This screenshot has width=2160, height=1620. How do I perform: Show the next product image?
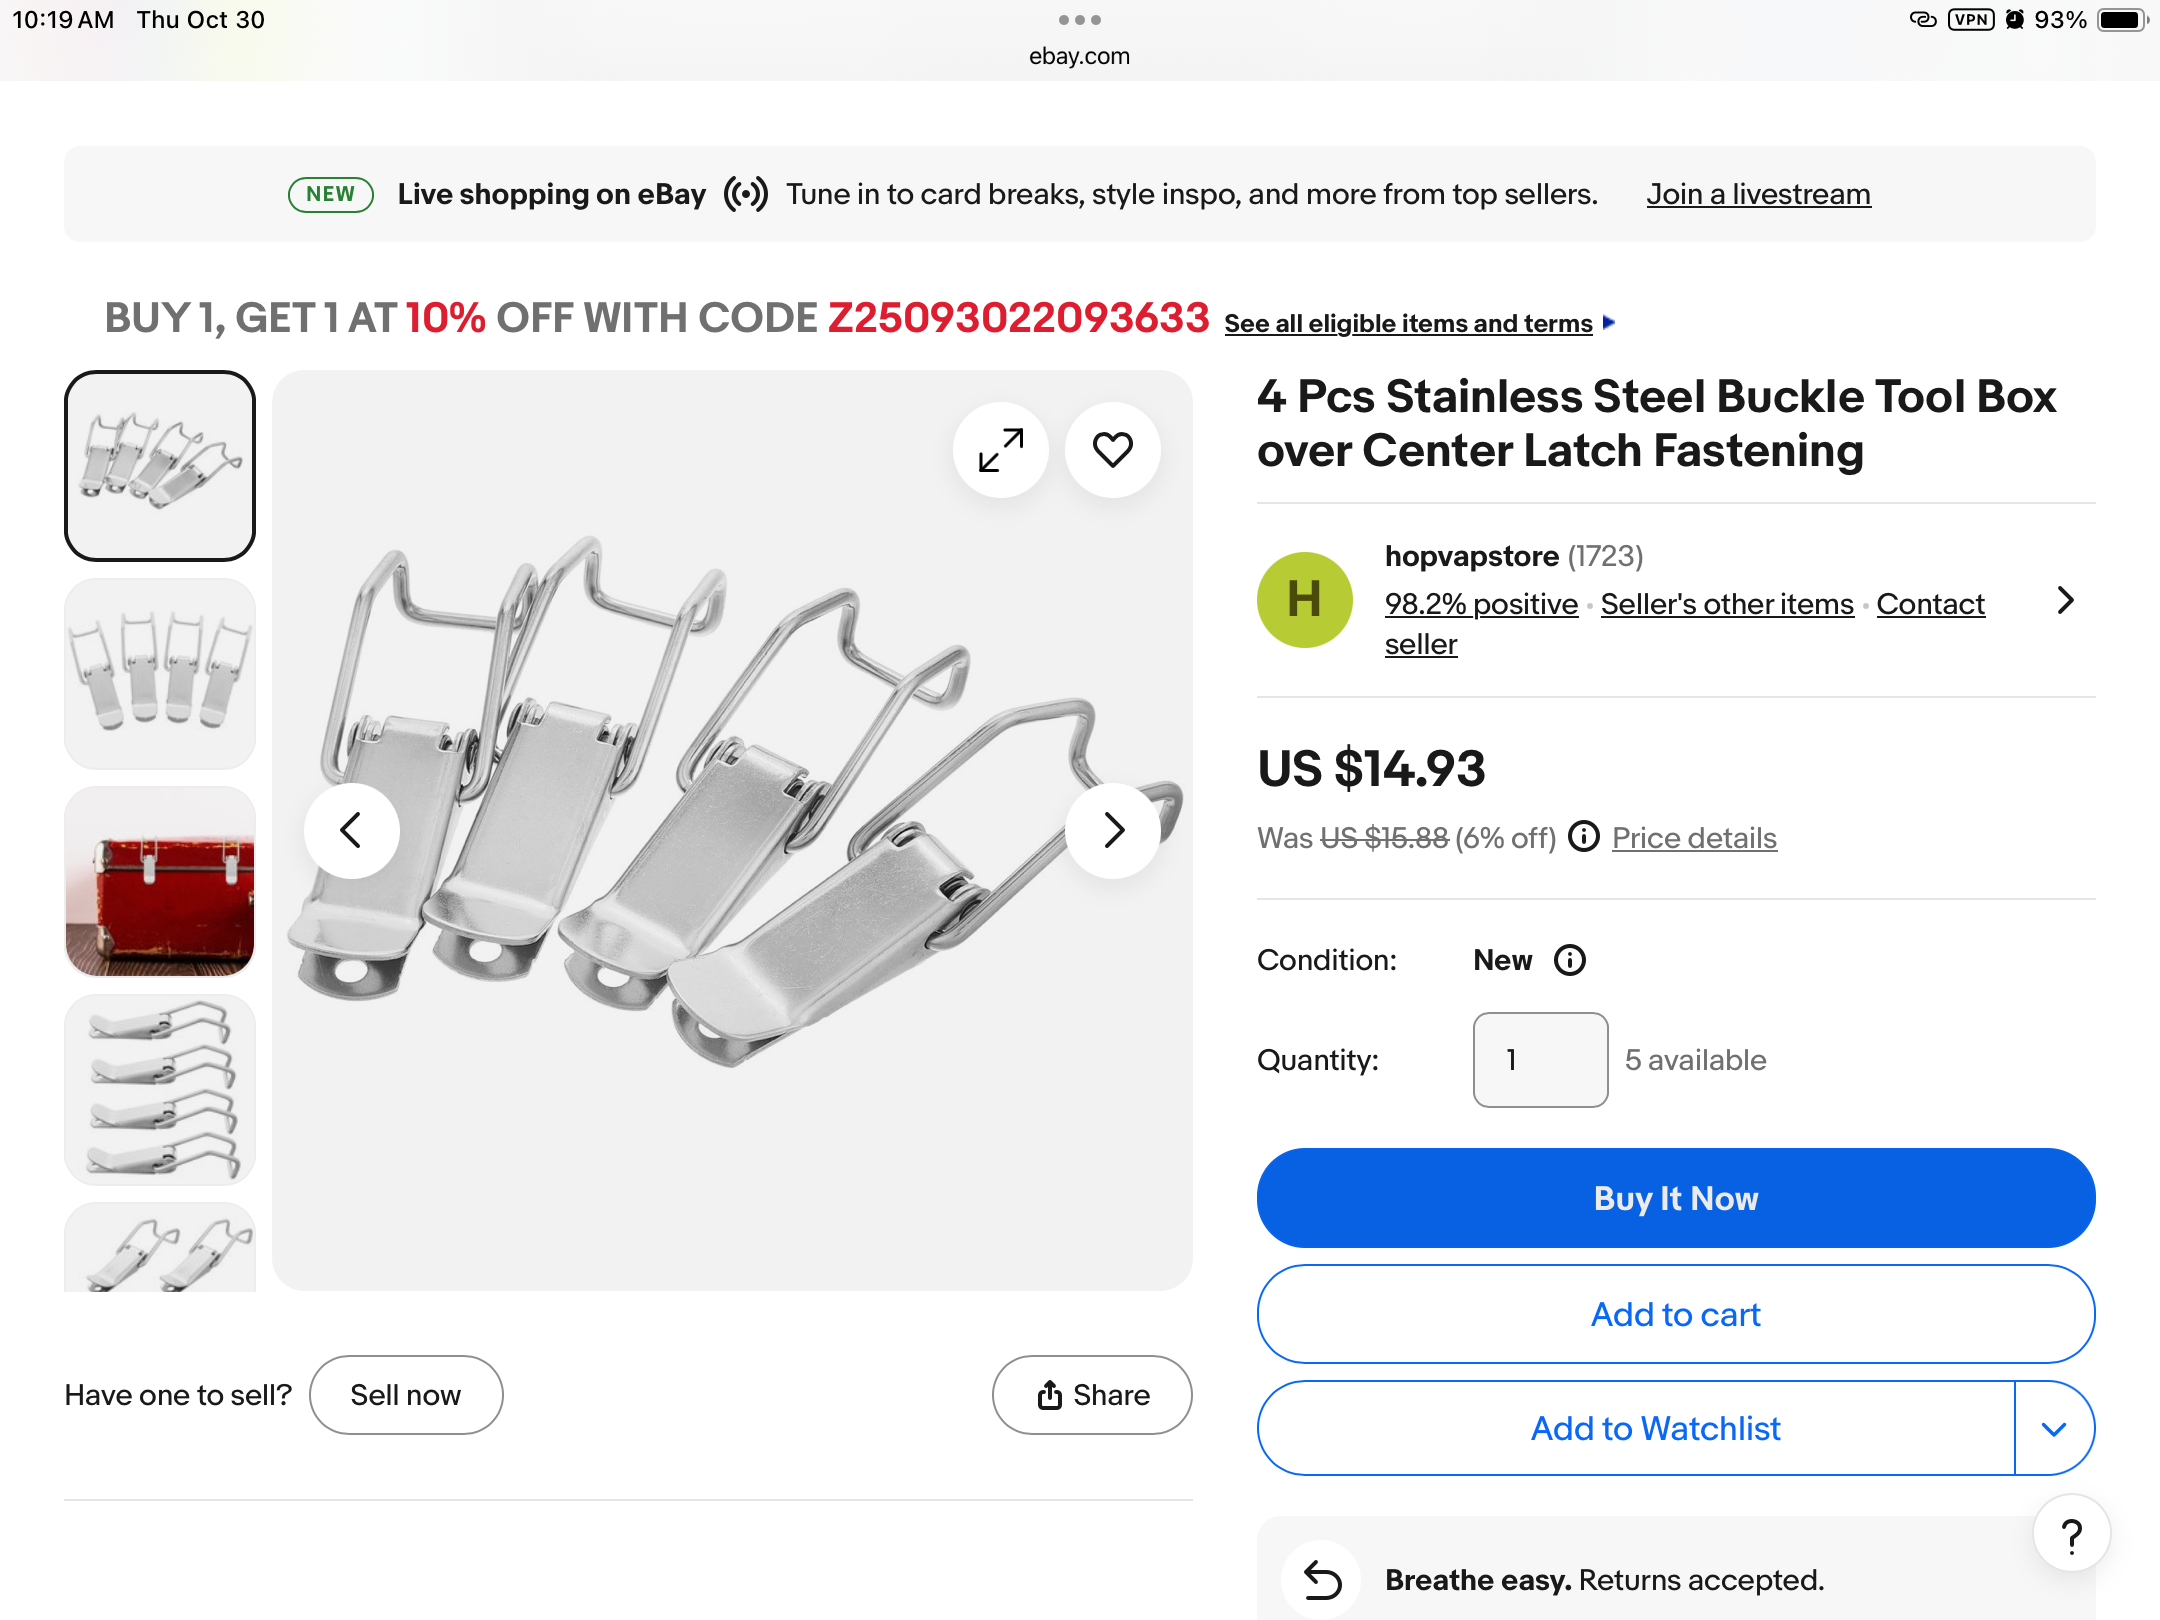[1113, 830]
